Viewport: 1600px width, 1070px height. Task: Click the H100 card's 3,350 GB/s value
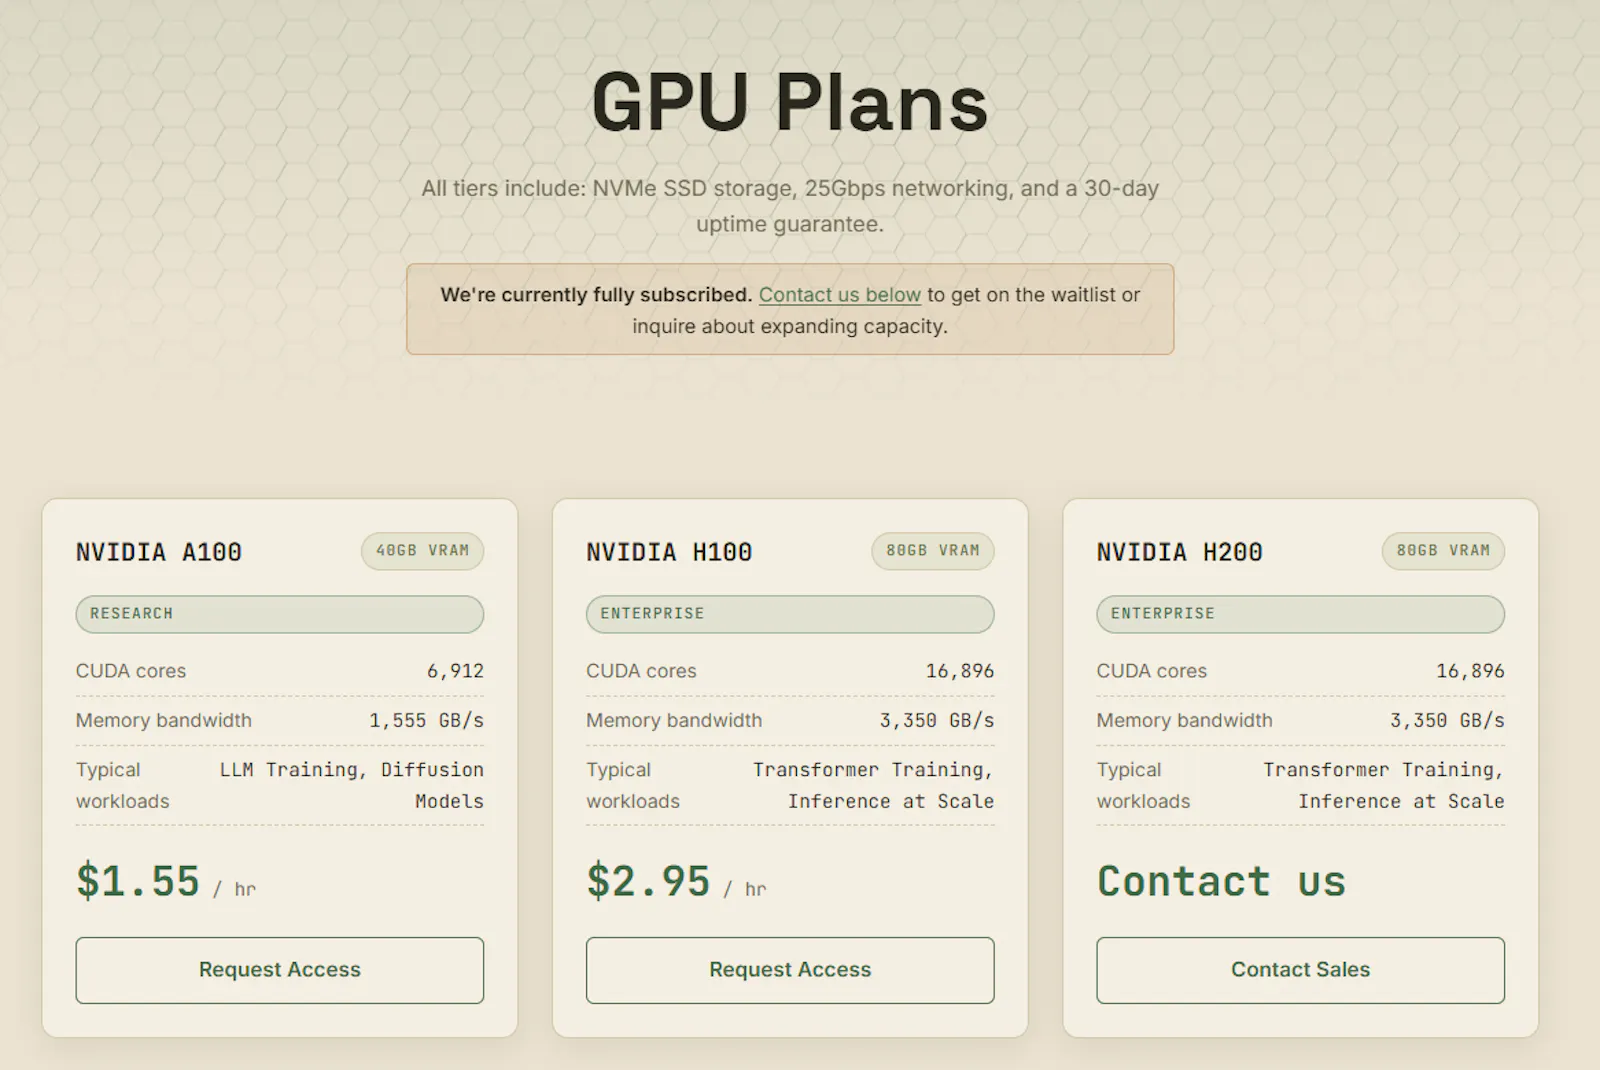pyautogui.click(x=937, y=720)
